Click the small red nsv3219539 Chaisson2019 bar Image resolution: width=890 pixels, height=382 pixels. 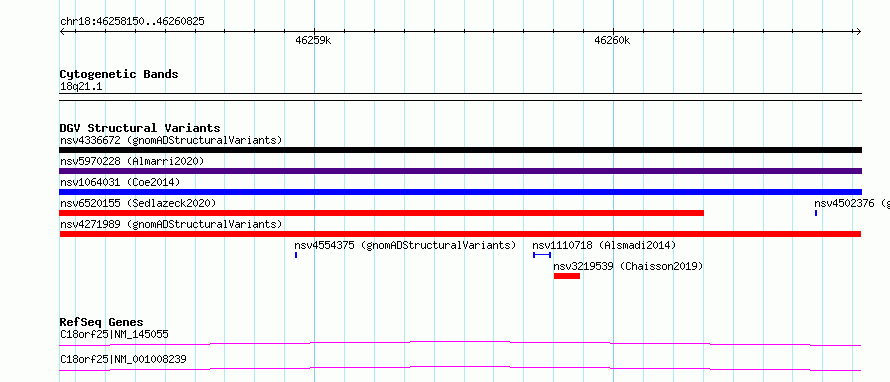pos(567,276)
